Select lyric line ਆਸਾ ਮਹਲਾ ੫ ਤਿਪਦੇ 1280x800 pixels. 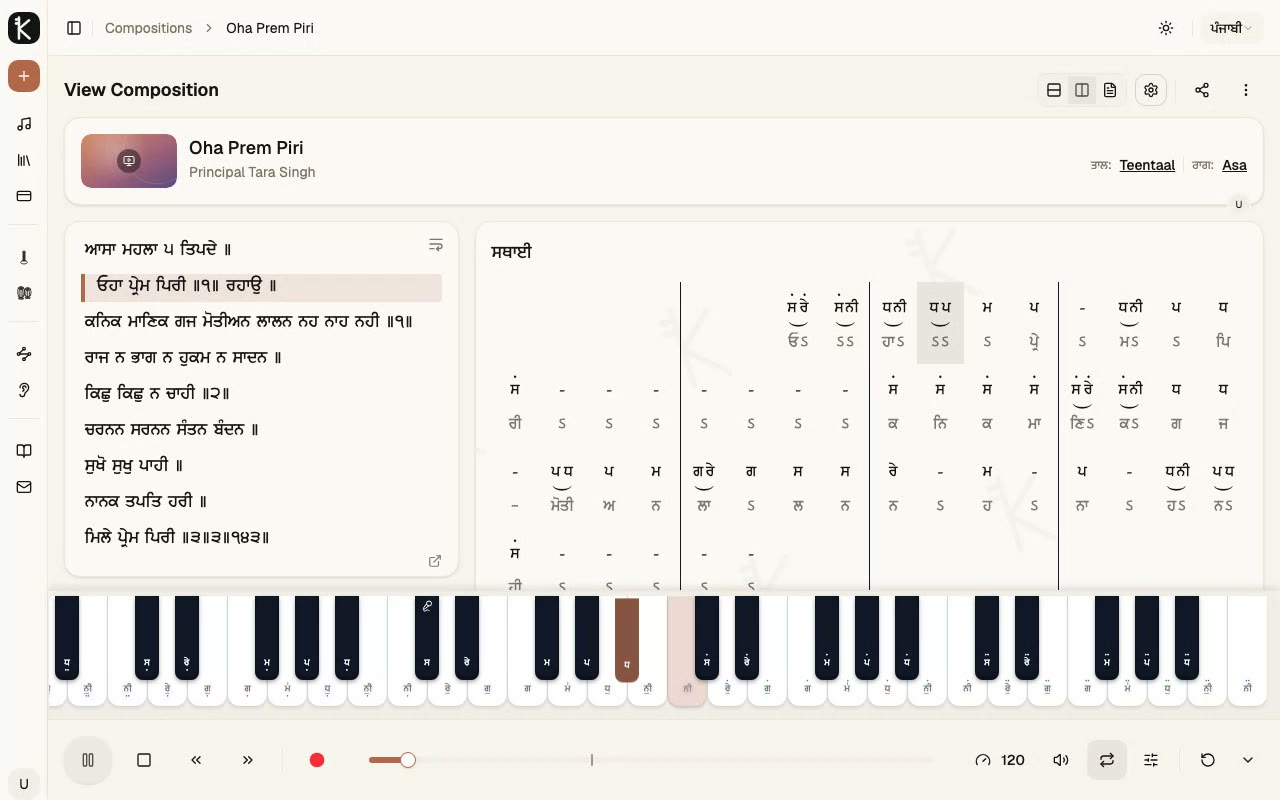point(158,249)
